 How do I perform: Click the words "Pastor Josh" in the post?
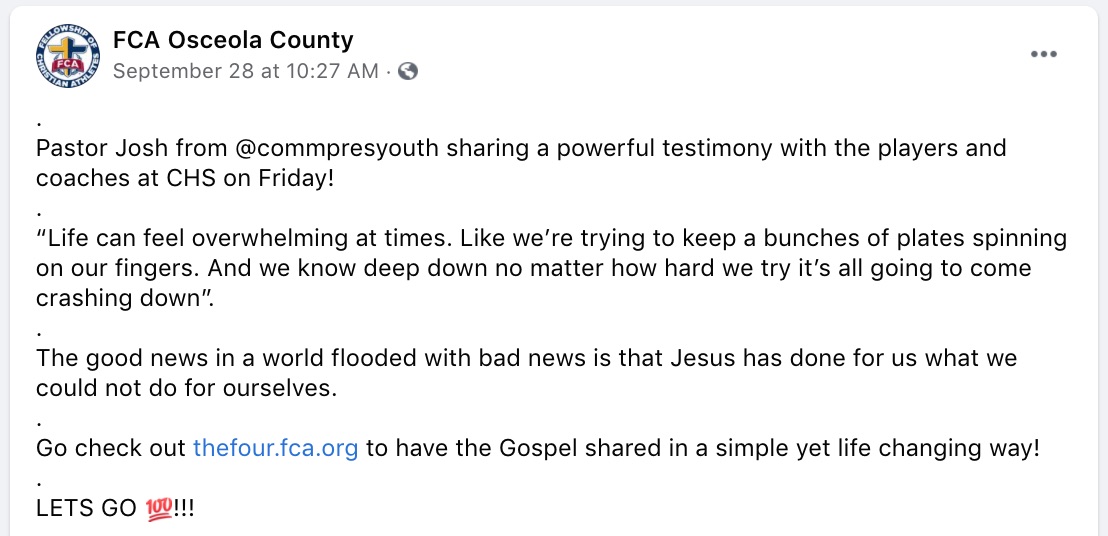click(102, 149)
